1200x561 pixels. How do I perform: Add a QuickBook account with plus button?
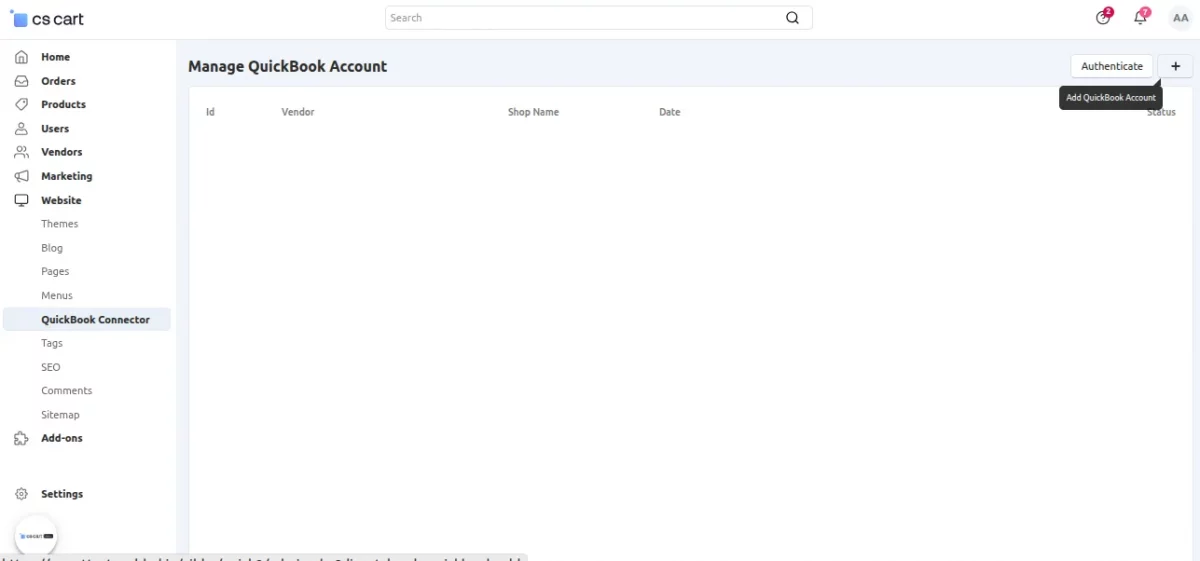[1175, 66]
